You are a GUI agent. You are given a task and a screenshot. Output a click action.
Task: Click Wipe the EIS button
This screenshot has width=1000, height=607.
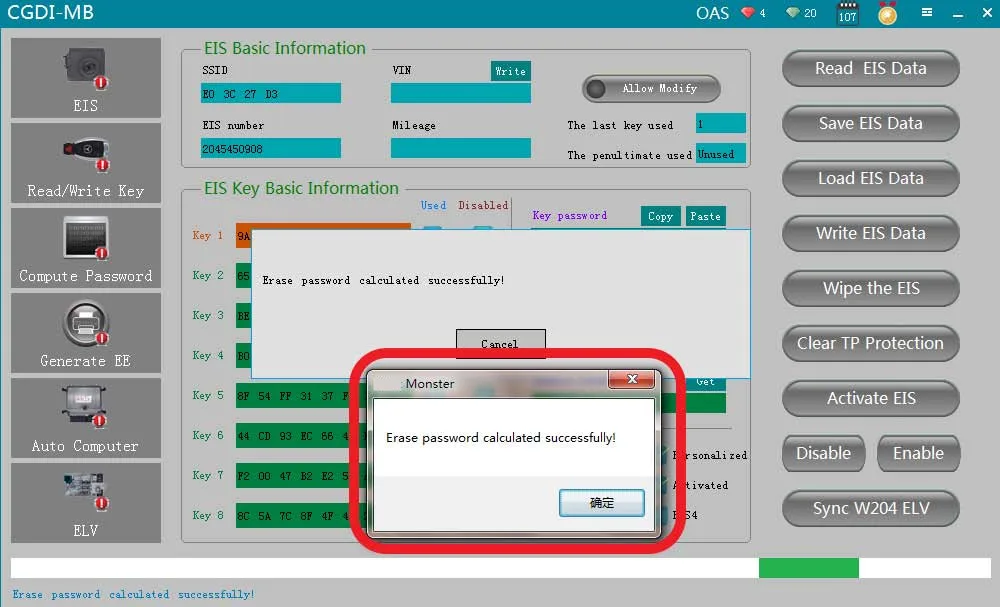[871, 288]
